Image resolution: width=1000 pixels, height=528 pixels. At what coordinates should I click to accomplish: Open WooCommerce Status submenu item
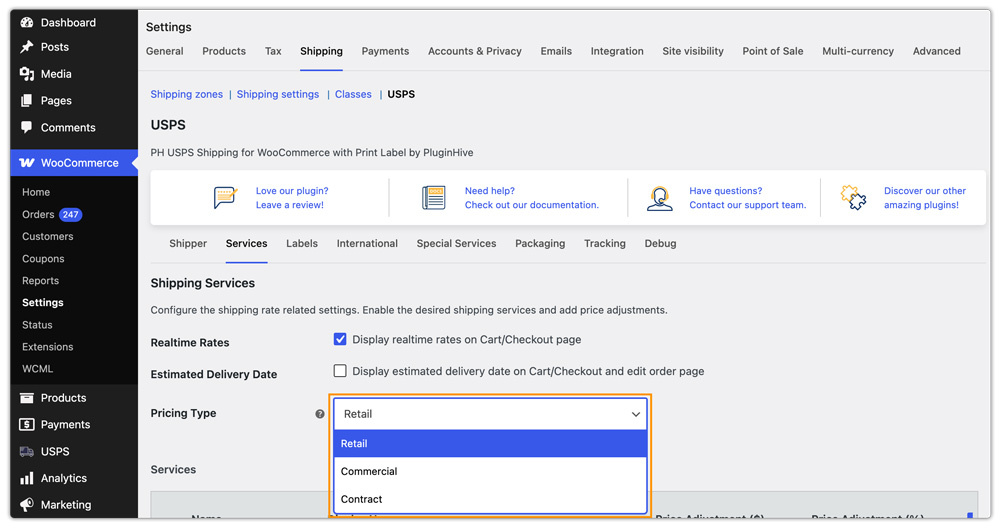click(x=37, y=325)
